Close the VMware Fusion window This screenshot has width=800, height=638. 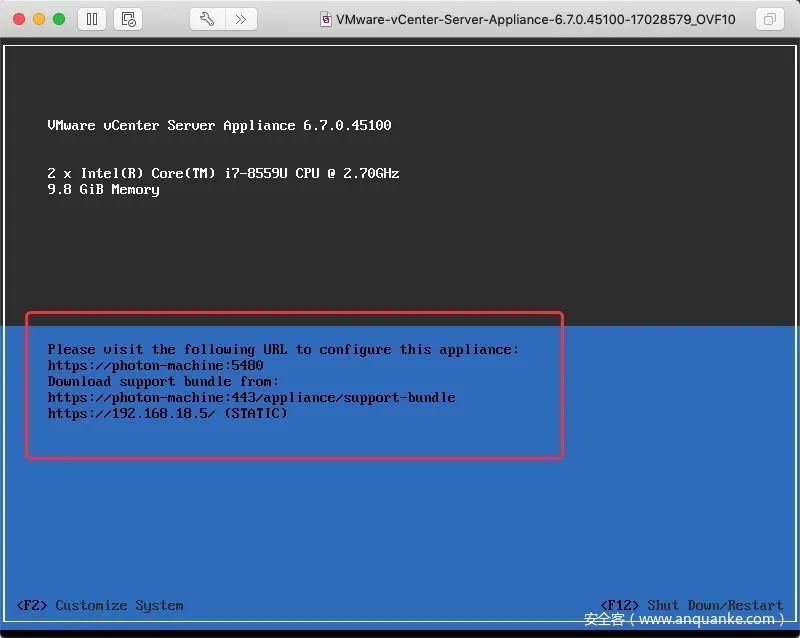(19, 19)
